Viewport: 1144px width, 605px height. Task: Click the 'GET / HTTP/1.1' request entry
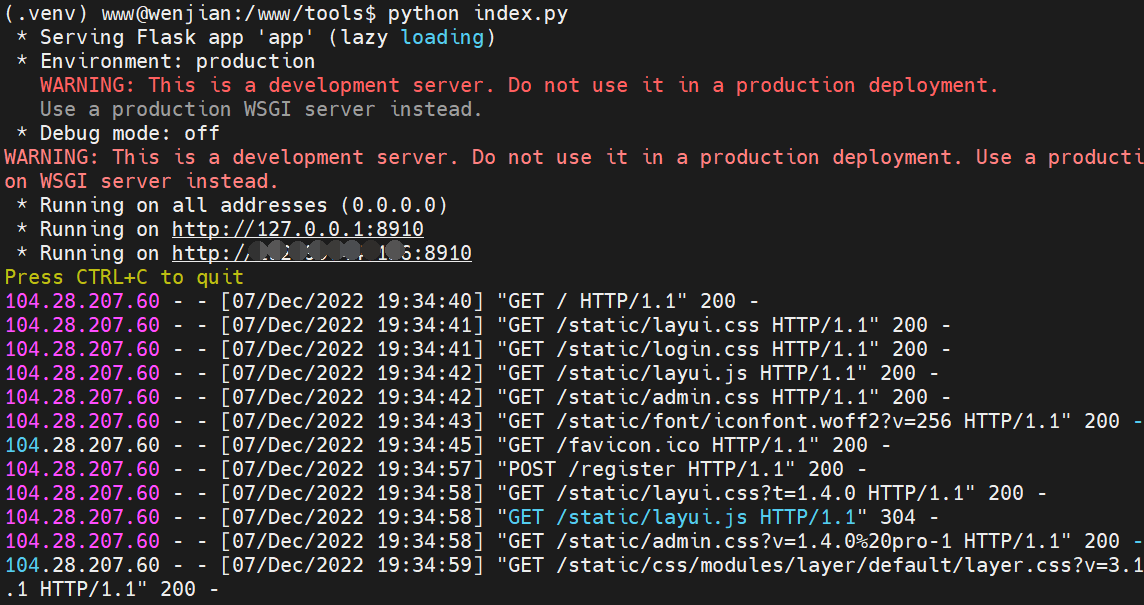click(592, 301)
